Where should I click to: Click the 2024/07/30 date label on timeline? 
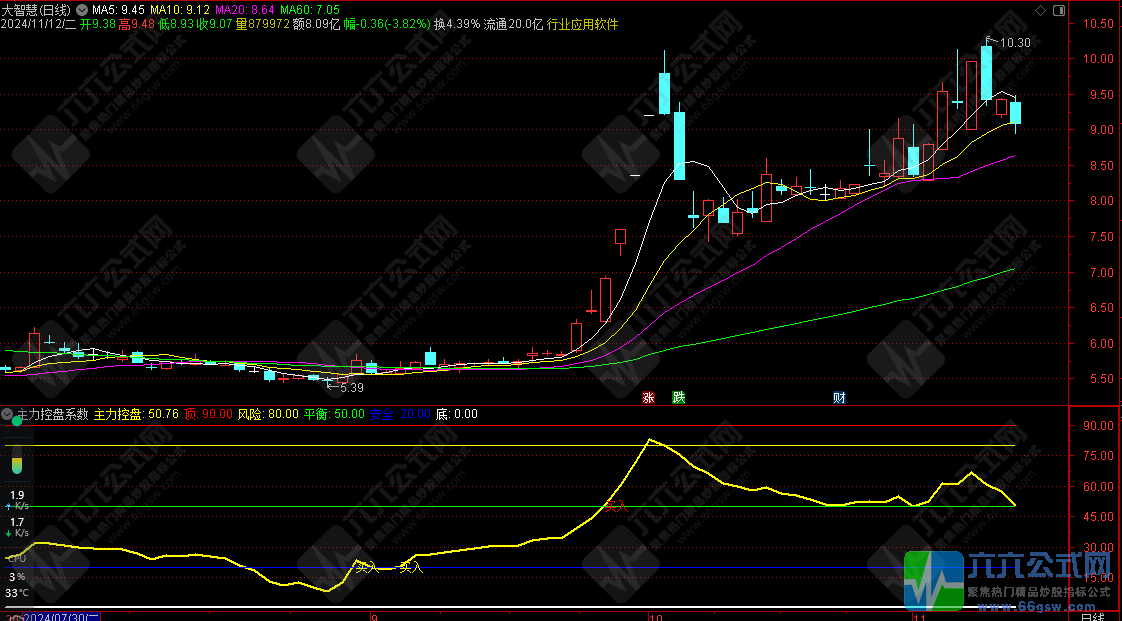tap(62, 616)
